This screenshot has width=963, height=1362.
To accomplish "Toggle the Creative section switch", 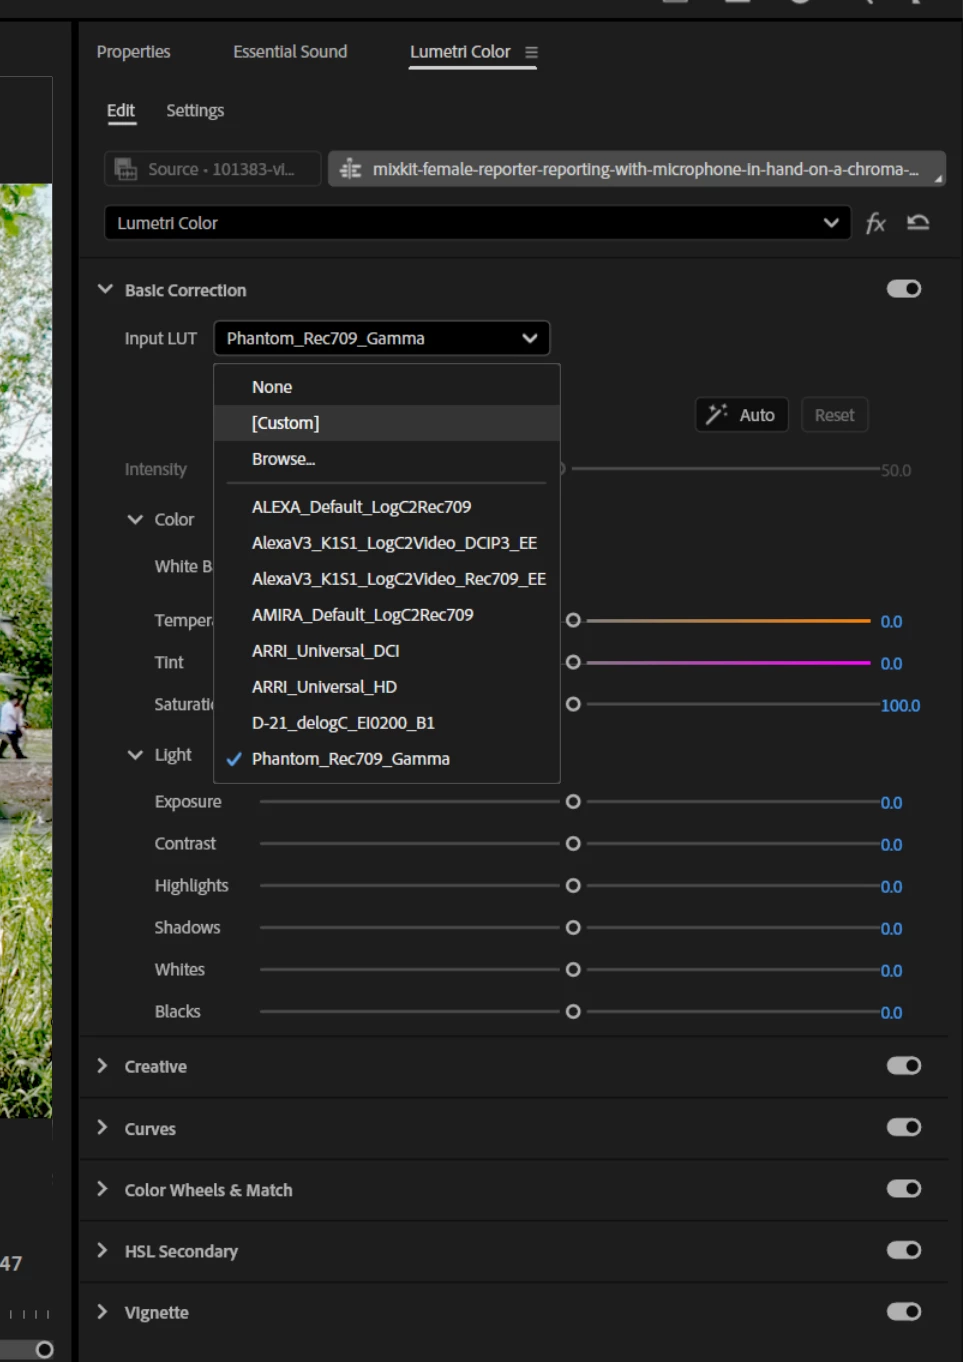I will [904, 1065].
